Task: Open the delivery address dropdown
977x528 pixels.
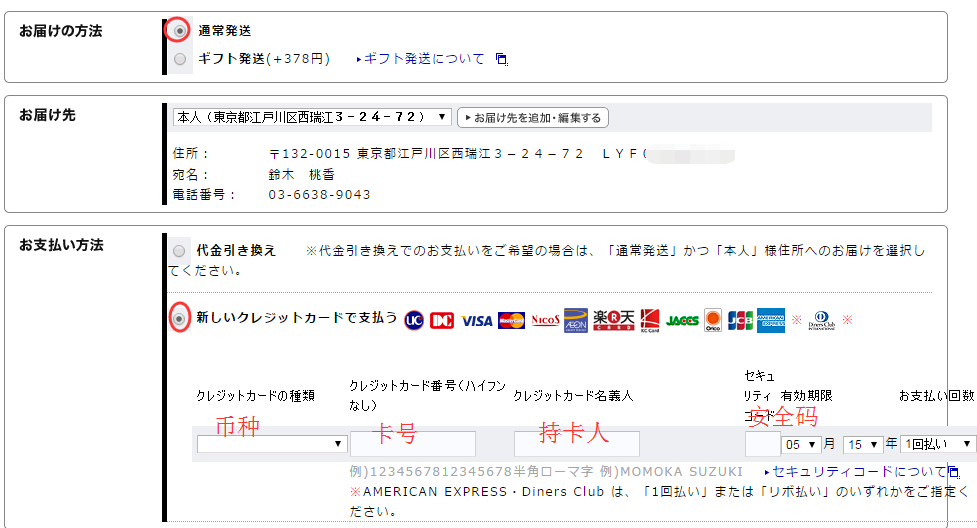Action: tap(312, 117)
